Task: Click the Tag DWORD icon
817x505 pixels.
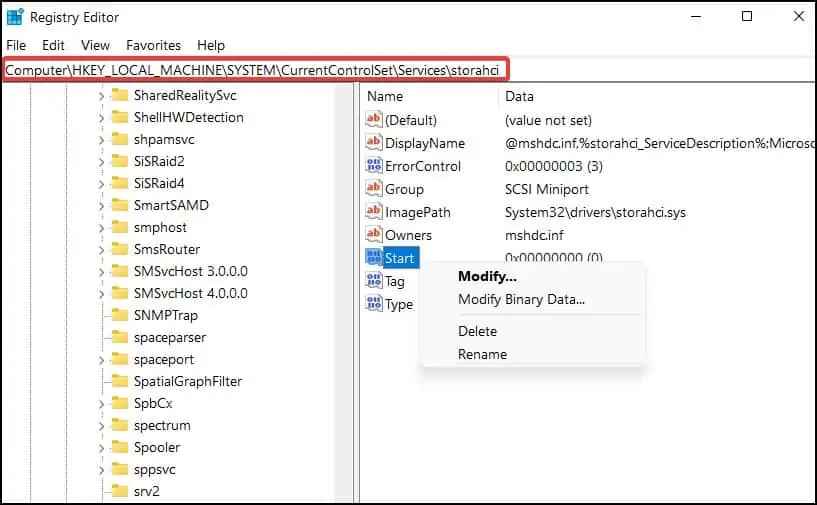Action: (374, 280)
